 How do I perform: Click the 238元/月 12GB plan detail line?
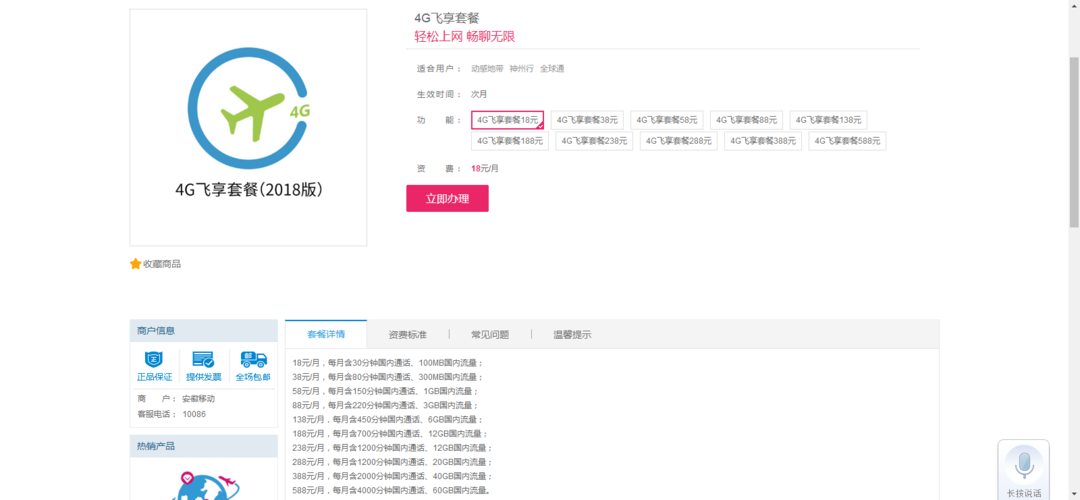point(393,448)
